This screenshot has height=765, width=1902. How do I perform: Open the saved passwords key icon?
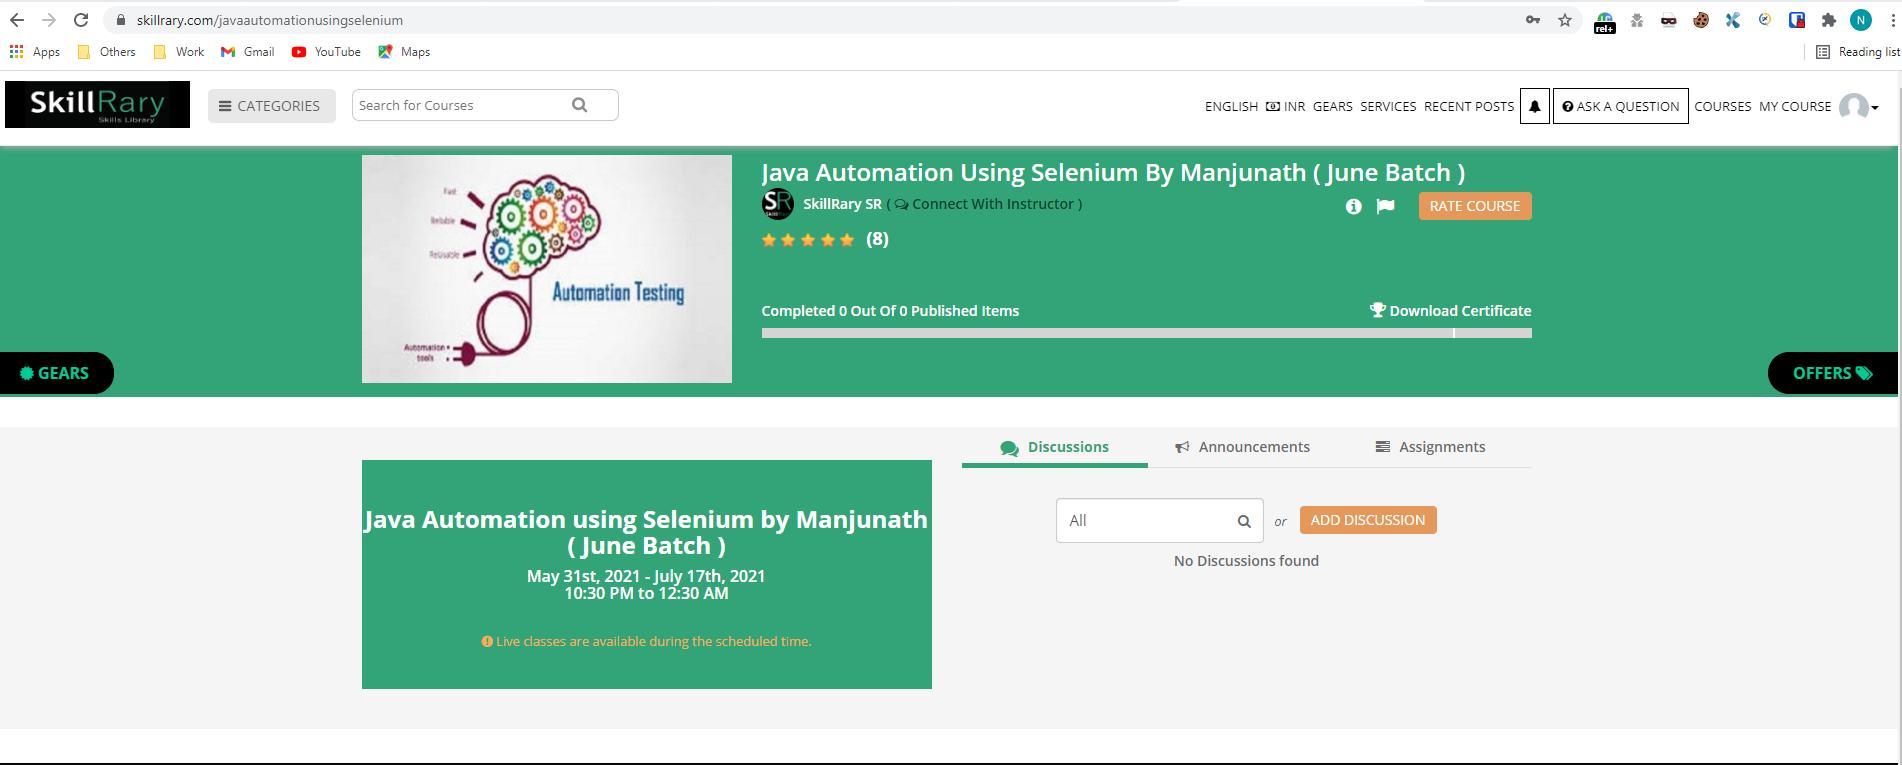[x=1533, y=20]
